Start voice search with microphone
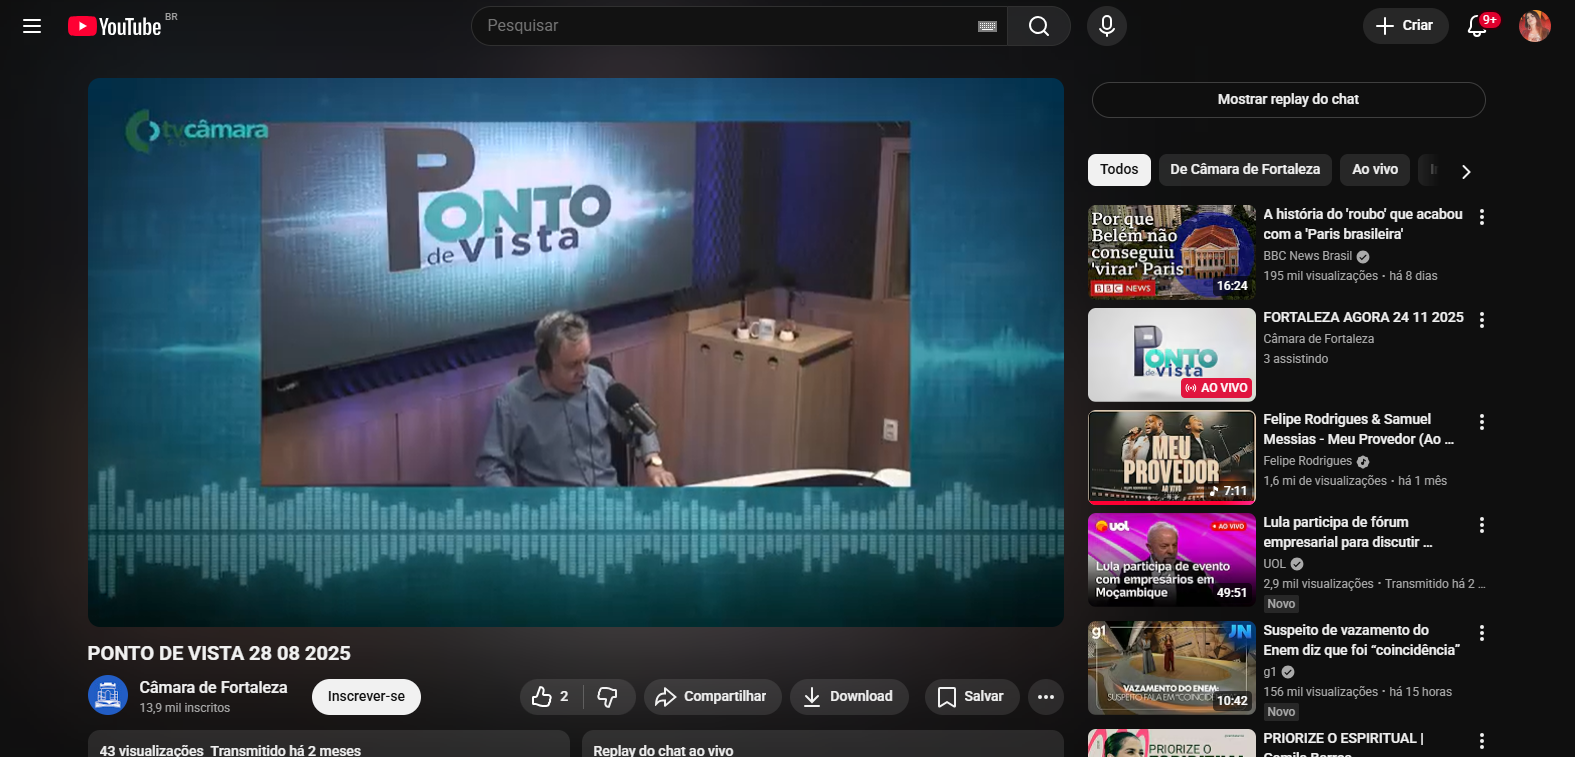The height and width of the screenshot is (757, 1575). (x=1106, y=26)
